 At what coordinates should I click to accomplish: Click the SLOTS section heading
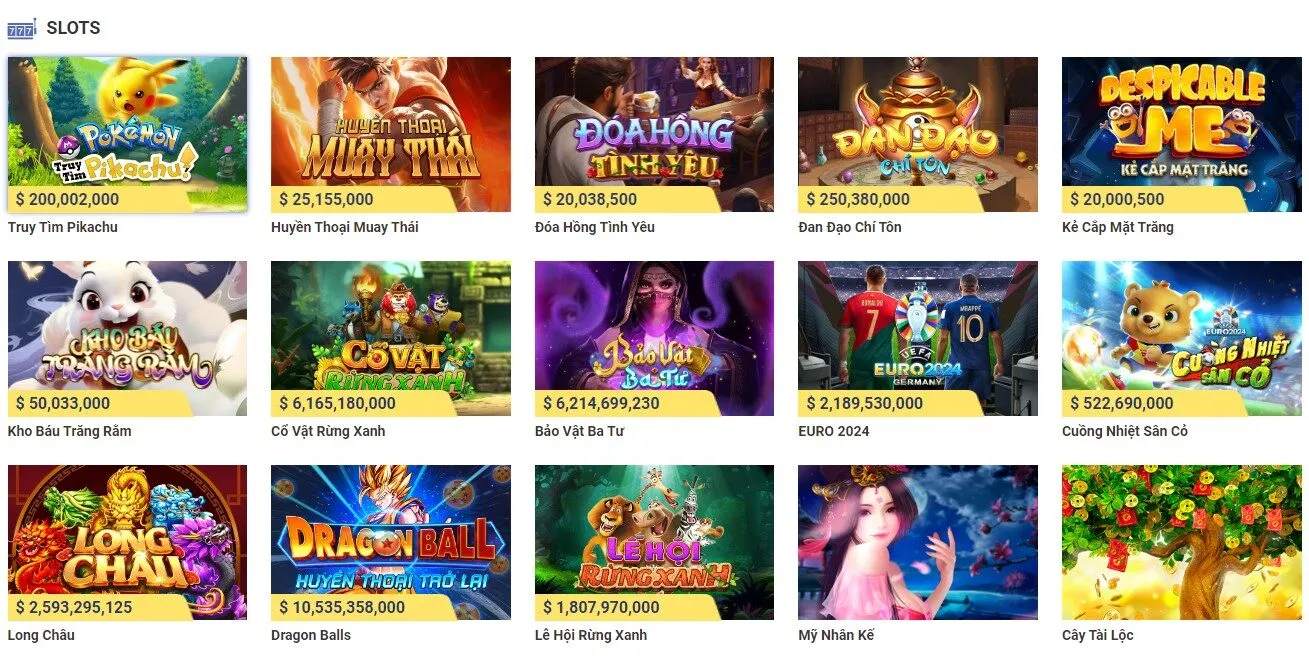click(x=73, y=28)
